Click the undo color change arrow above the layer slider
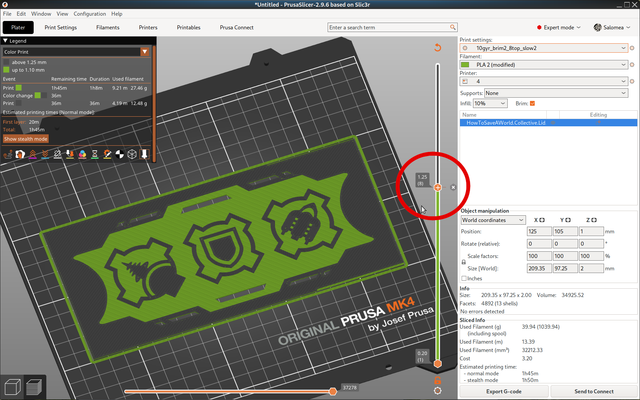The height and width of the screenshot is (400, 640). (437, 47)
